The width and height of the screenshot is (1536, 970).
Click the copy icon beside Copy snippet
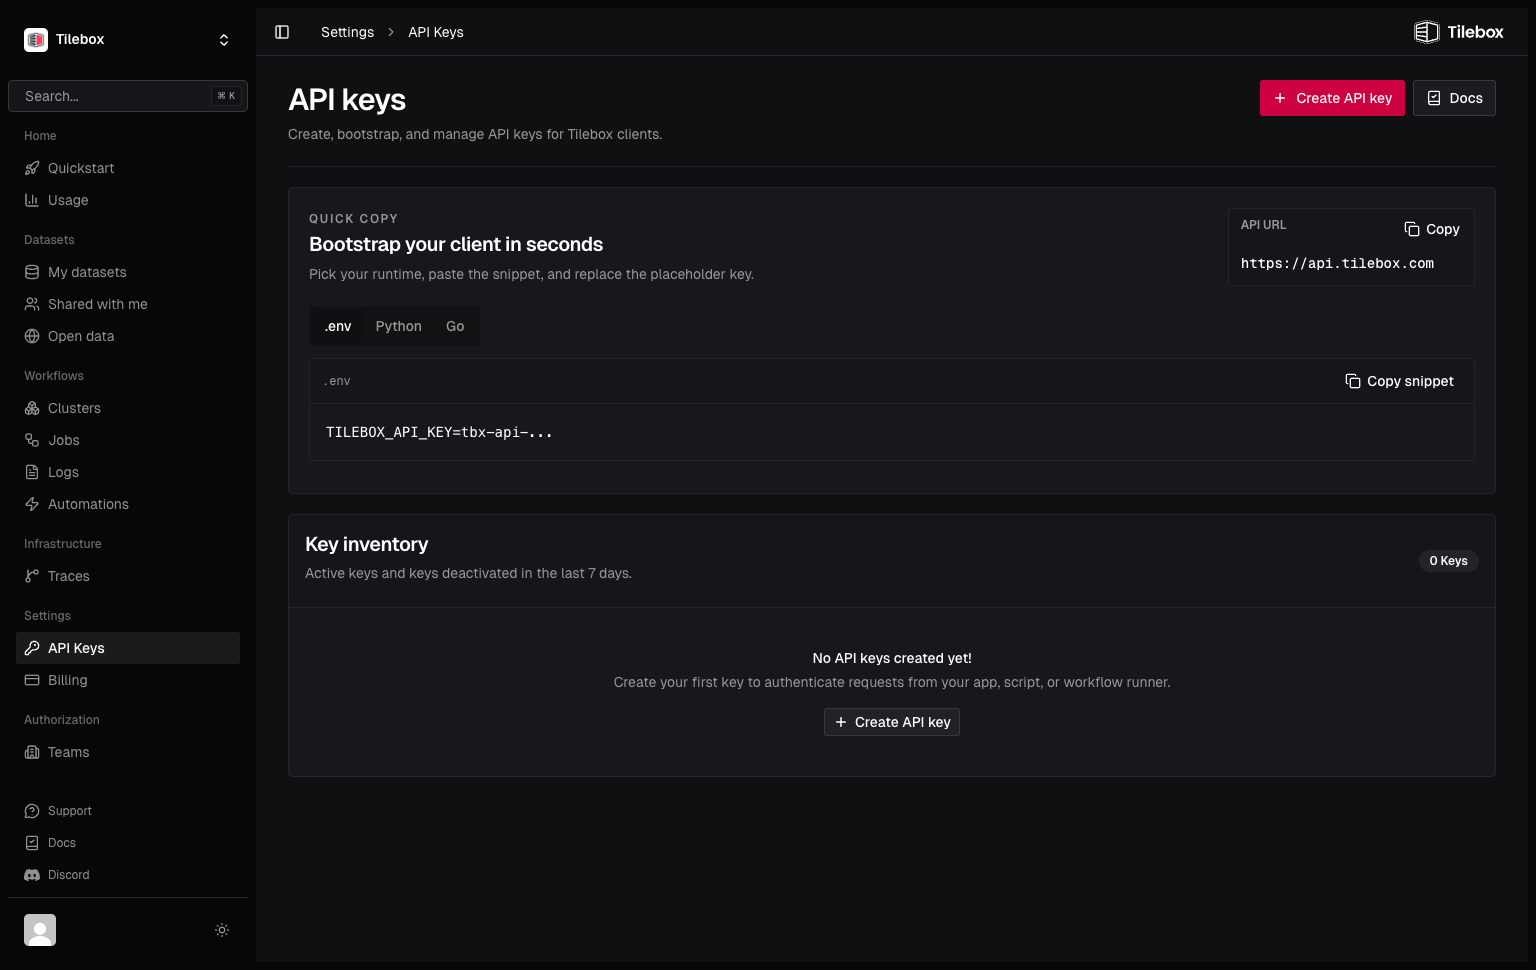tap(1353, 381)
